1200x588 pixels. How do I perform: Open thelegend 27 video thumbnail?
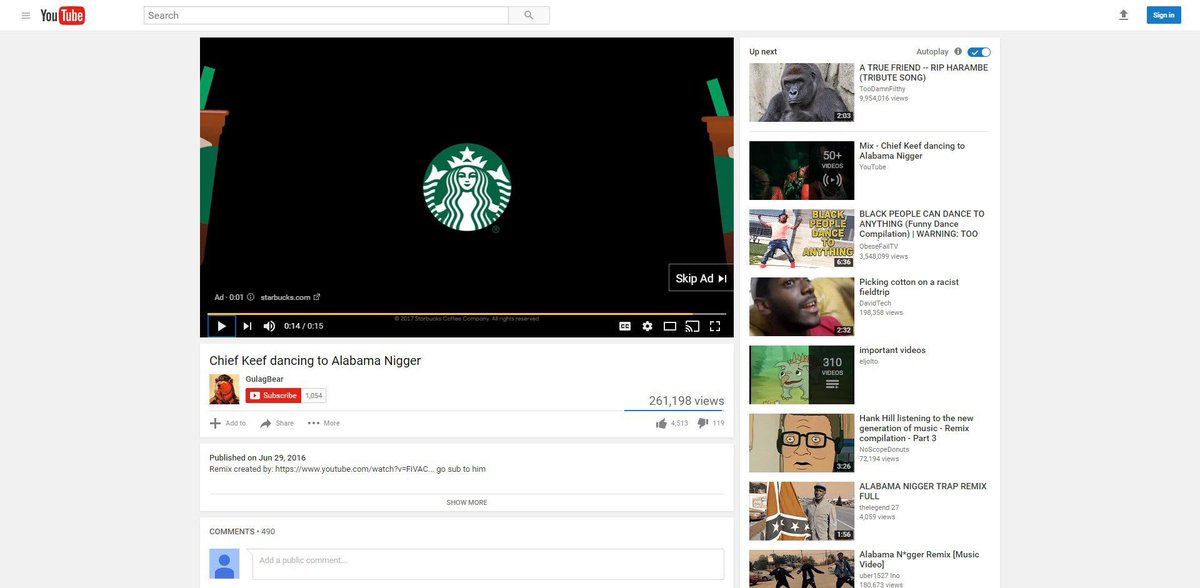tap(802, 511)
